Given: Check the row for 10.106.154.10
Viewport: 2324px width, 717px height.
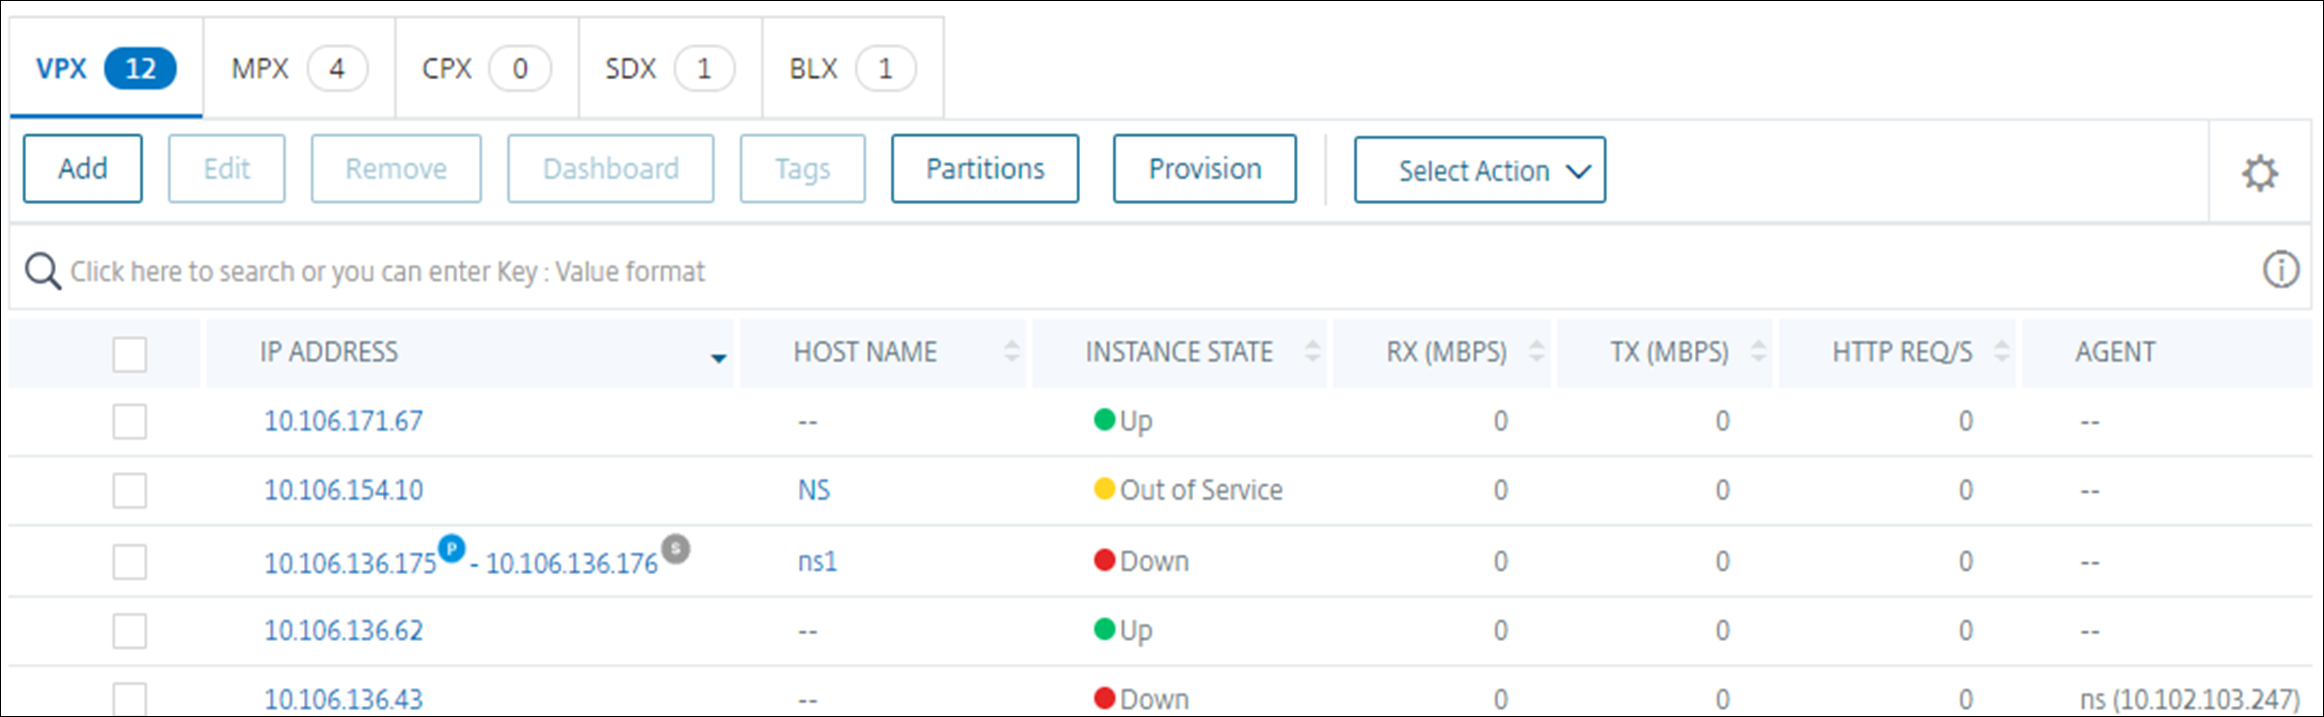Looking at the screenshot, I should click(130, 491).
